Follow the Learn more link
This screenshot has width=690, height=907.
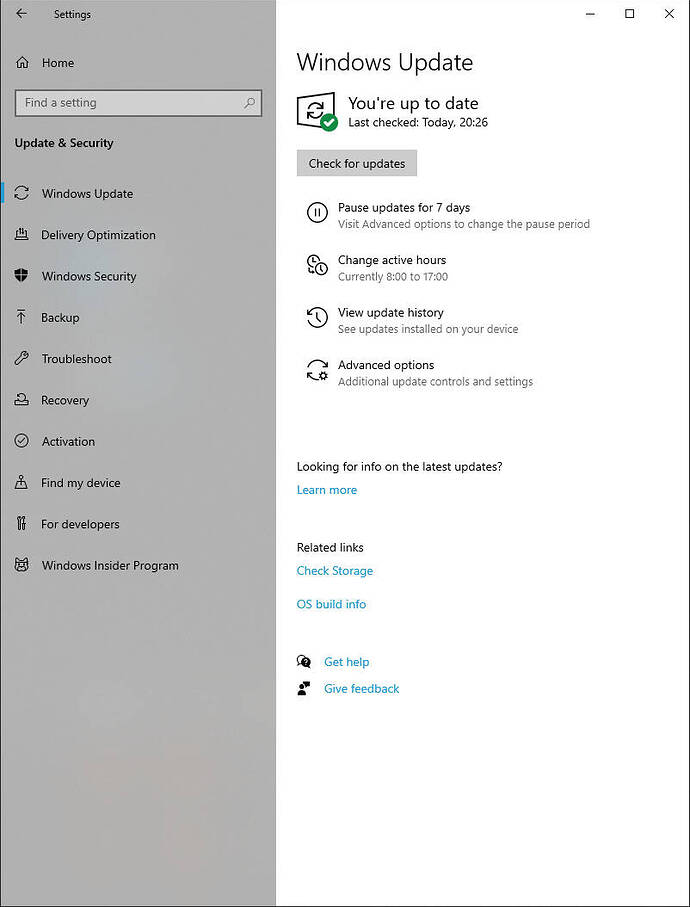[x=327, y=490]
